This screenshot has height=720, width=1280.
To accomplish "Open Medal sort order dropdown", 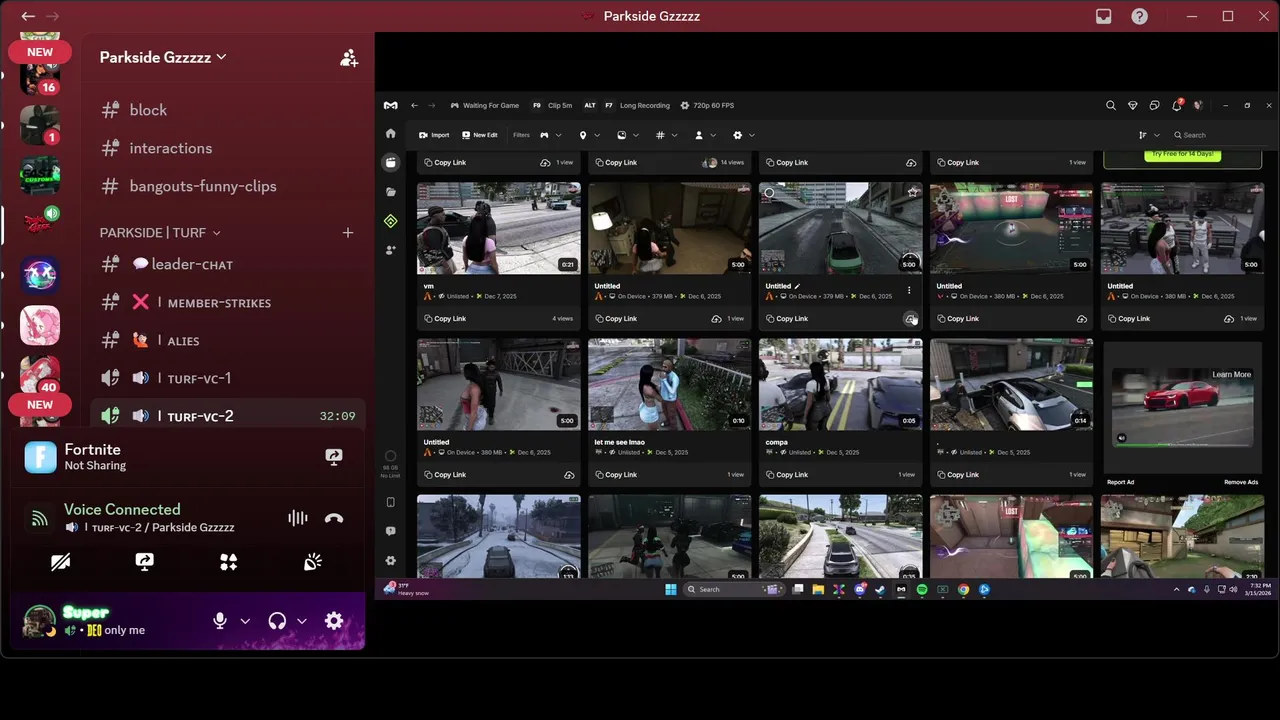I will [1149, 135].
